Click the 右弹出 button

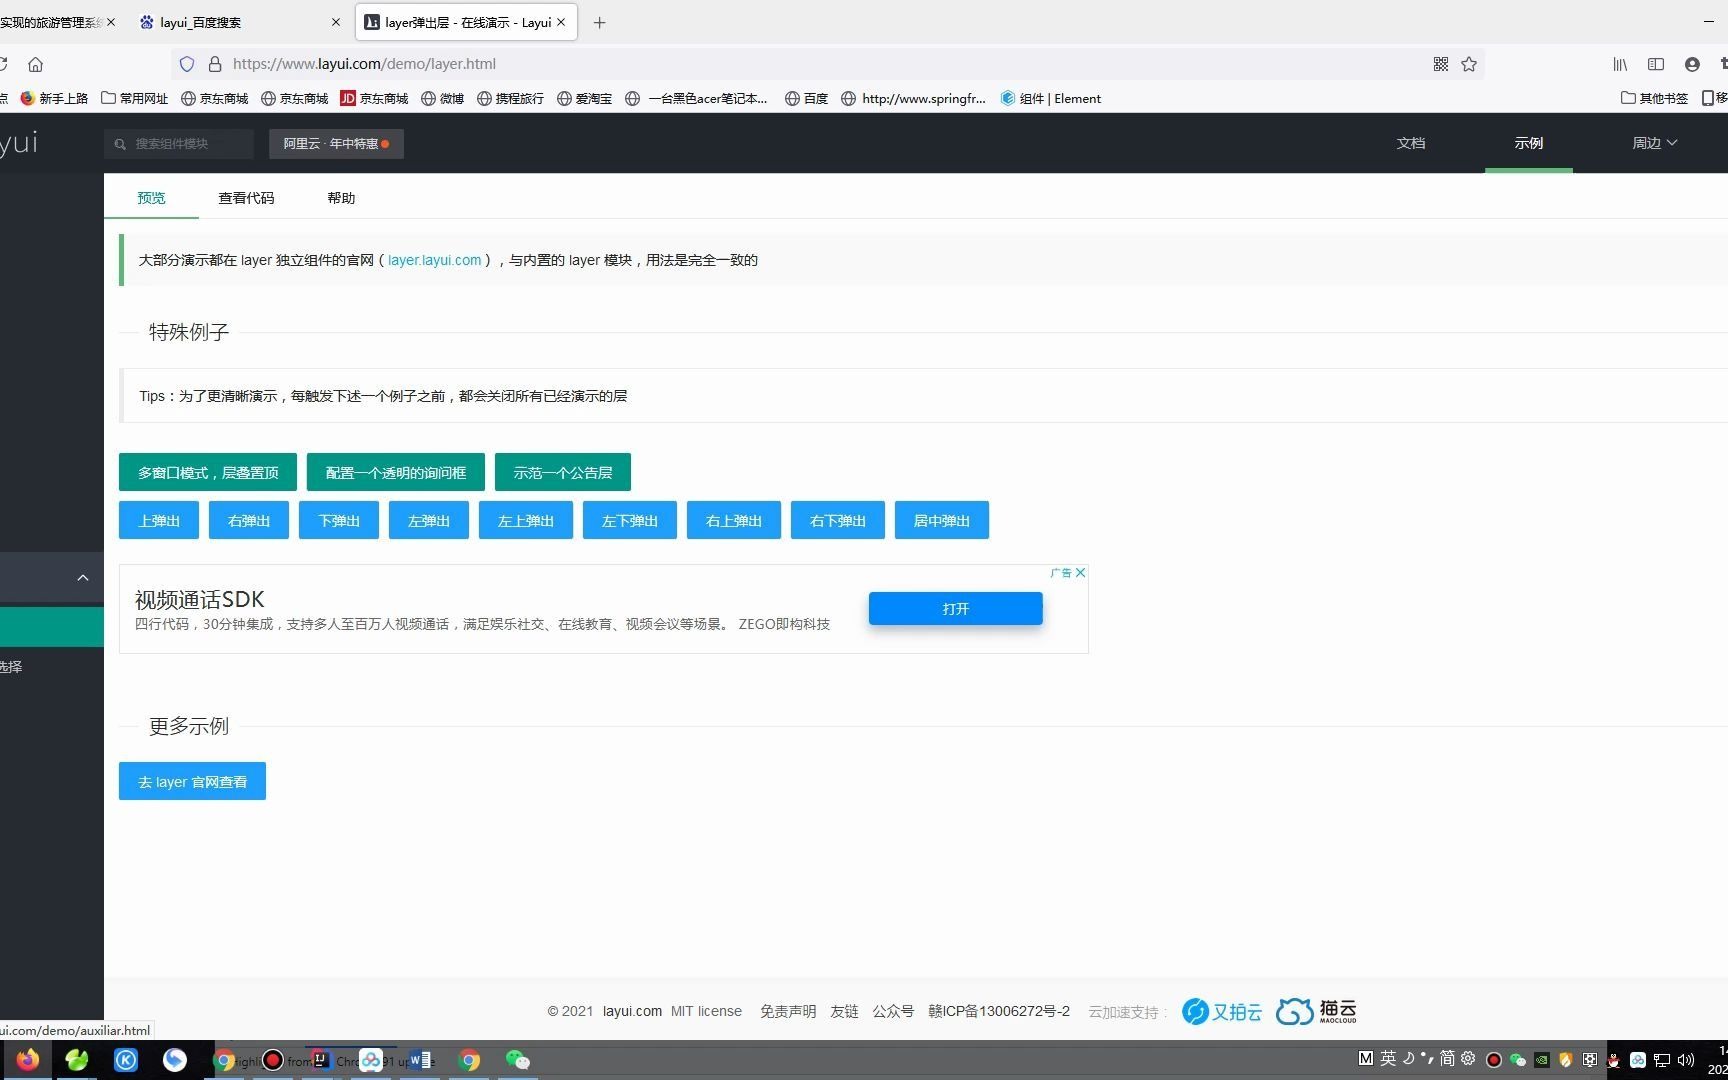point(249,520)
